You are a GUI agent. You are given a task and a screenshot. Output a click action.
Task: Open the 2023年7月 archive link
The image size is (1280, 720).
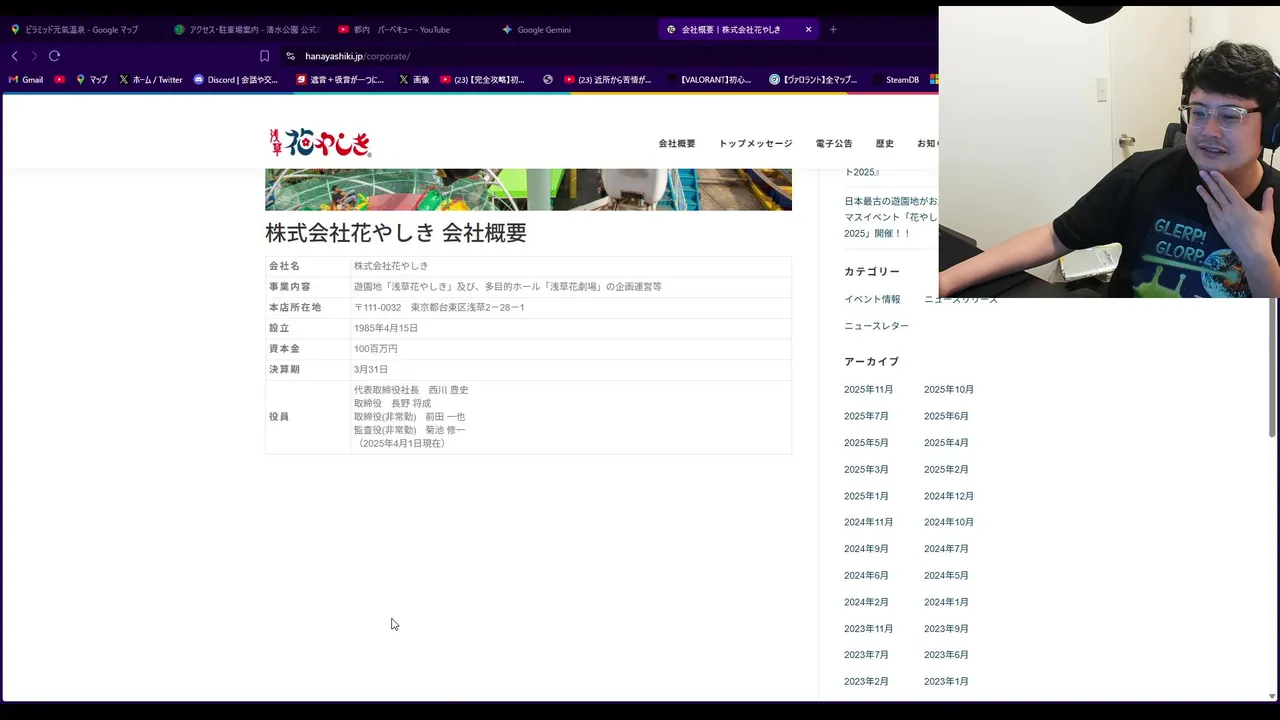click(x=866, y=655)
